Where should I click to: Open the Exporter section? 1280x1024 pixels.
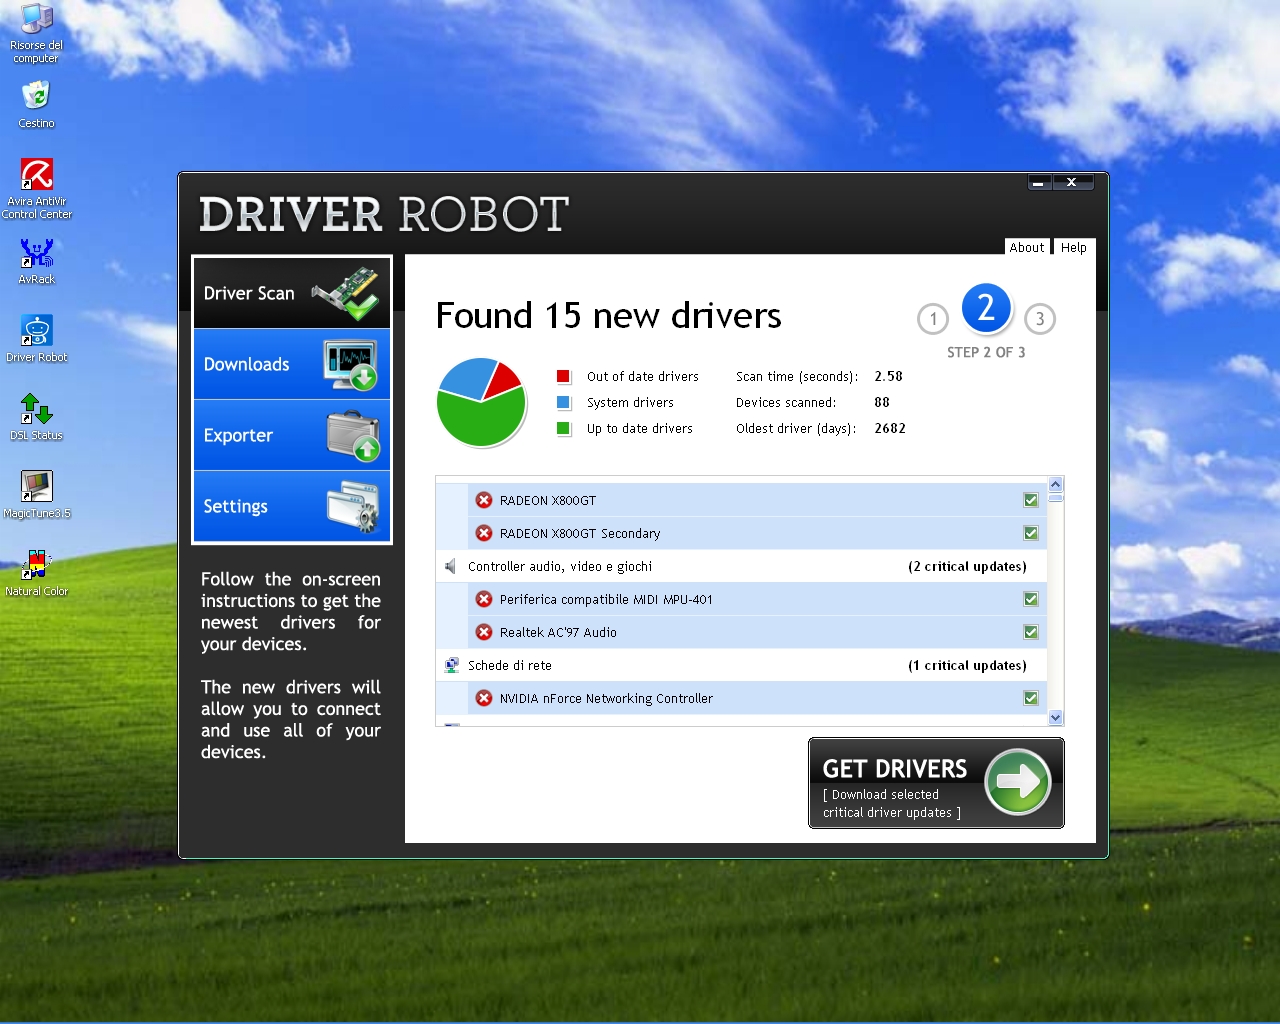(x=291, y=435)
